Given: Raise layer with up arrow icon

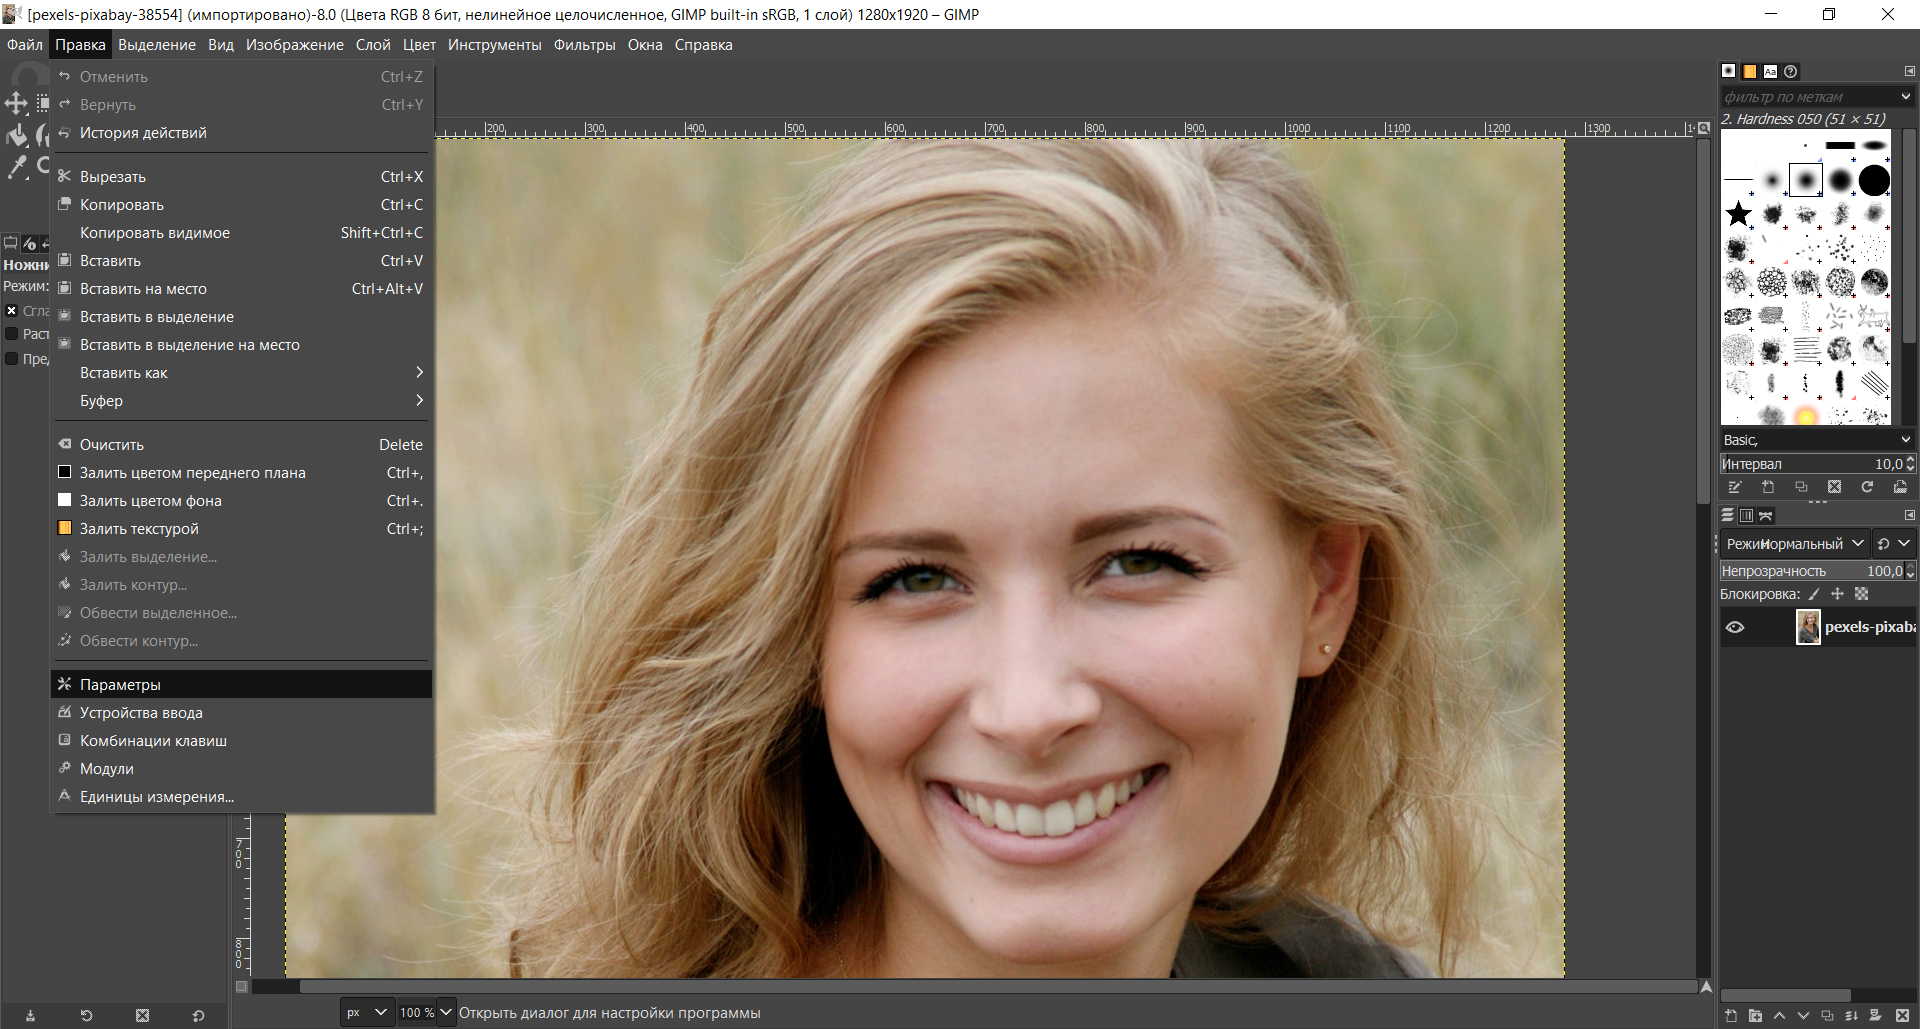Looking at the screenshot, I should pos(1779,1016).
